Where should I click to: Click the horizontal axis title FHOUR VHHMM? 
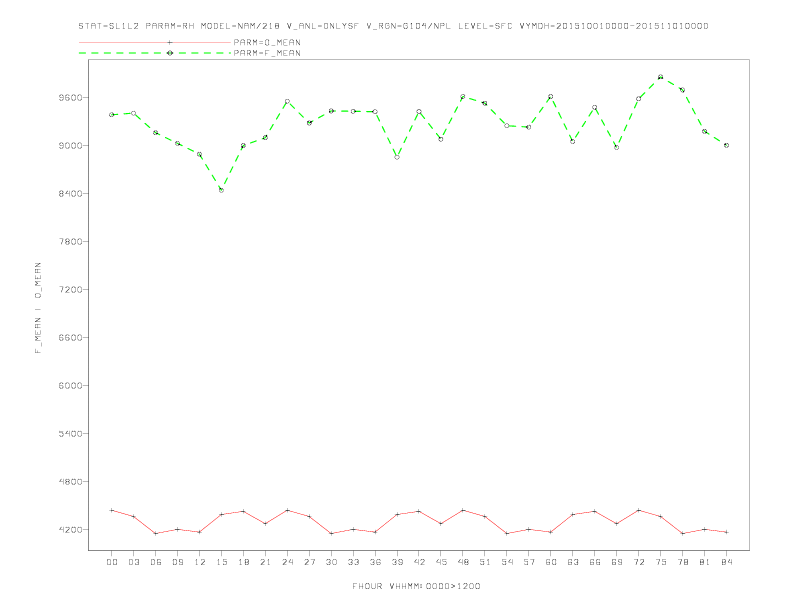[x=416, y=586]
